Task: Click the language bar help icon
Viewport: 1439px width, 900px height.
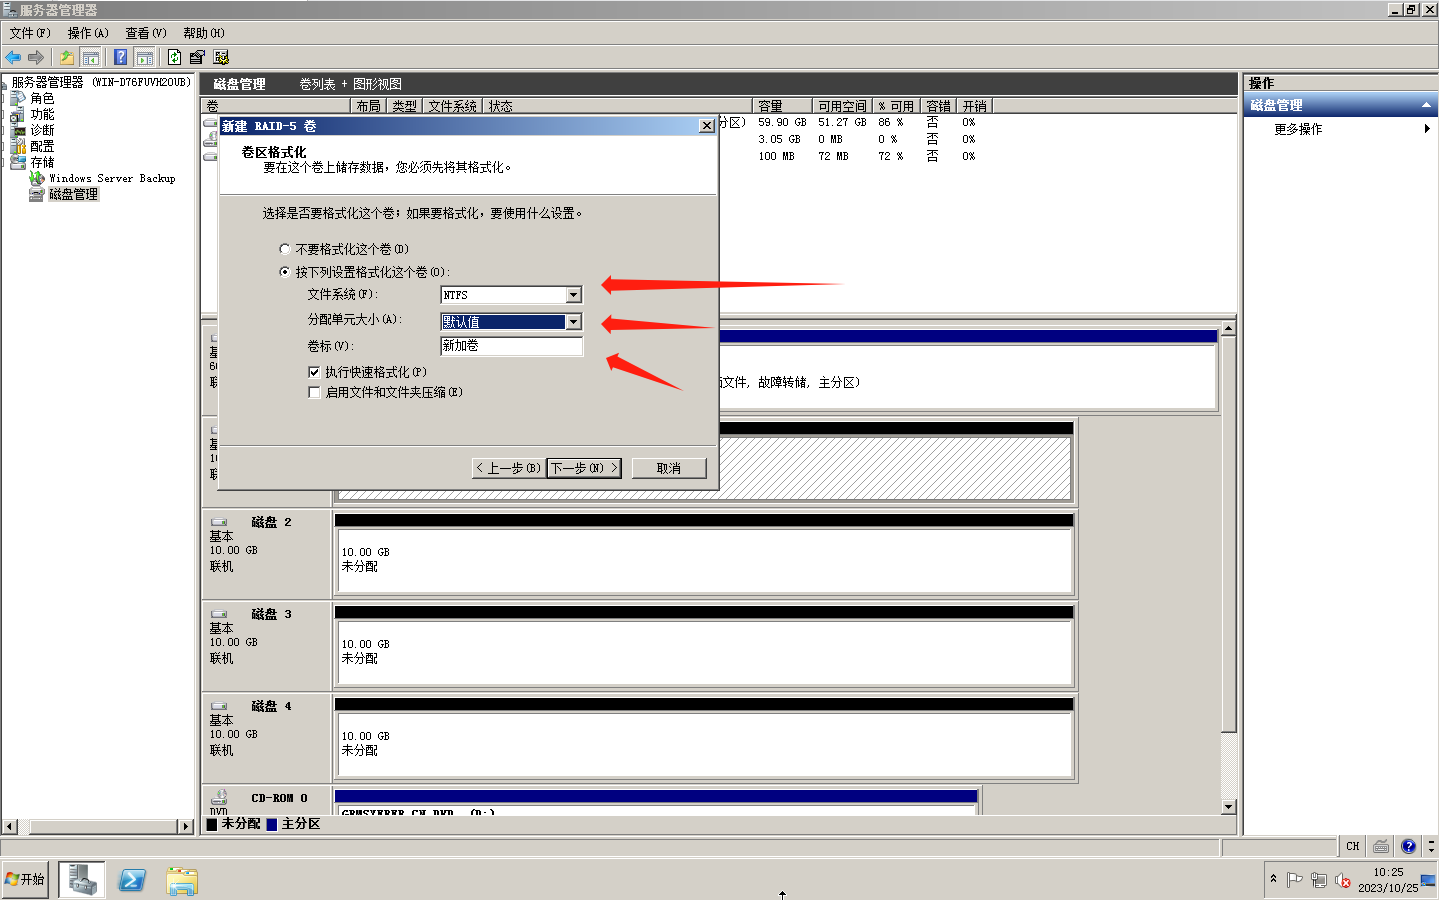Action: (x=1408, y=846)
